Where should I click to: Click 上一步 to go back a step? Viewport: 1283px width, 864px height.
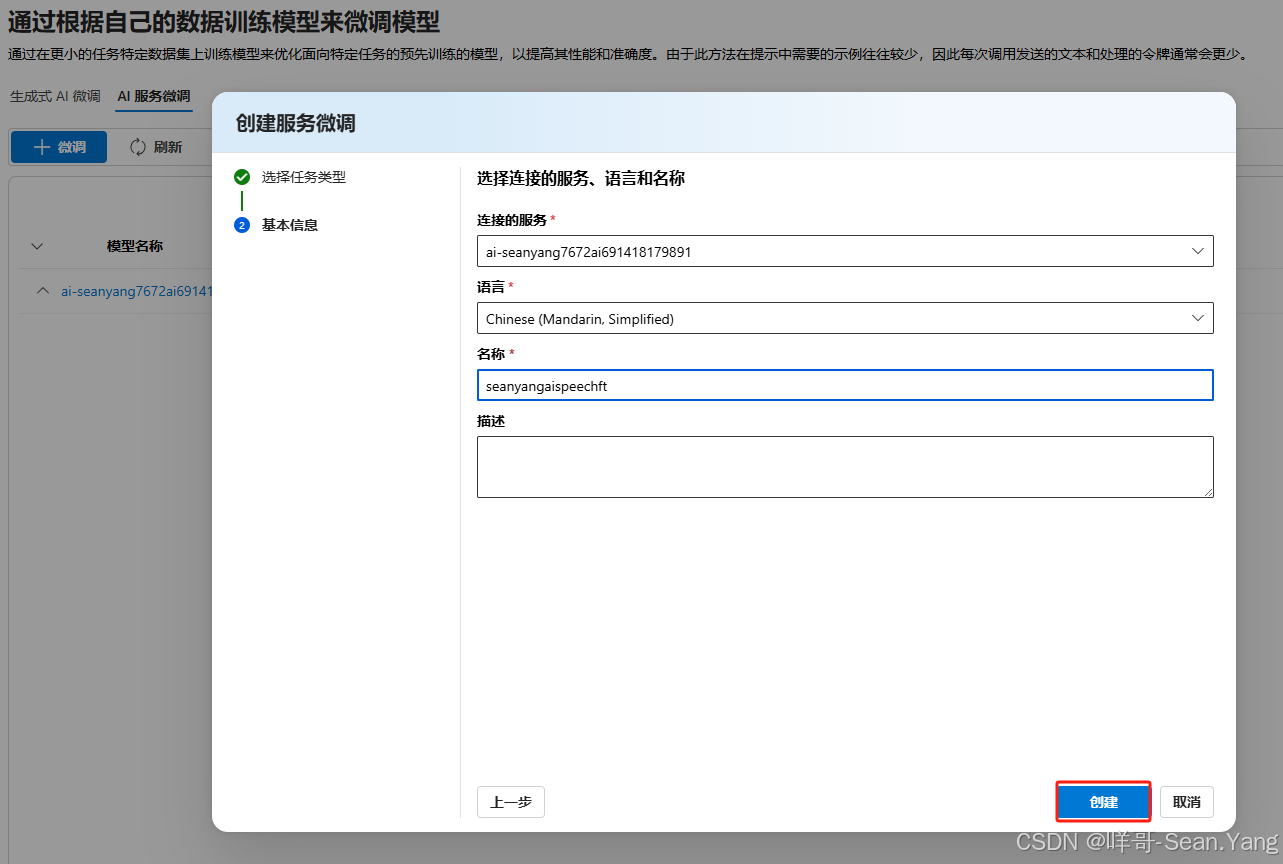point(510,801)
